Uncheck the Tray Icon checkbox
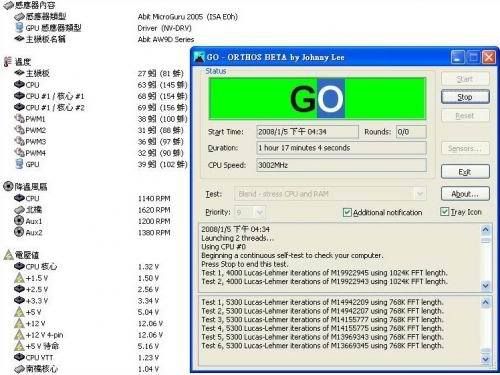The width and height of the screenshot is (500, 375). 444,212
